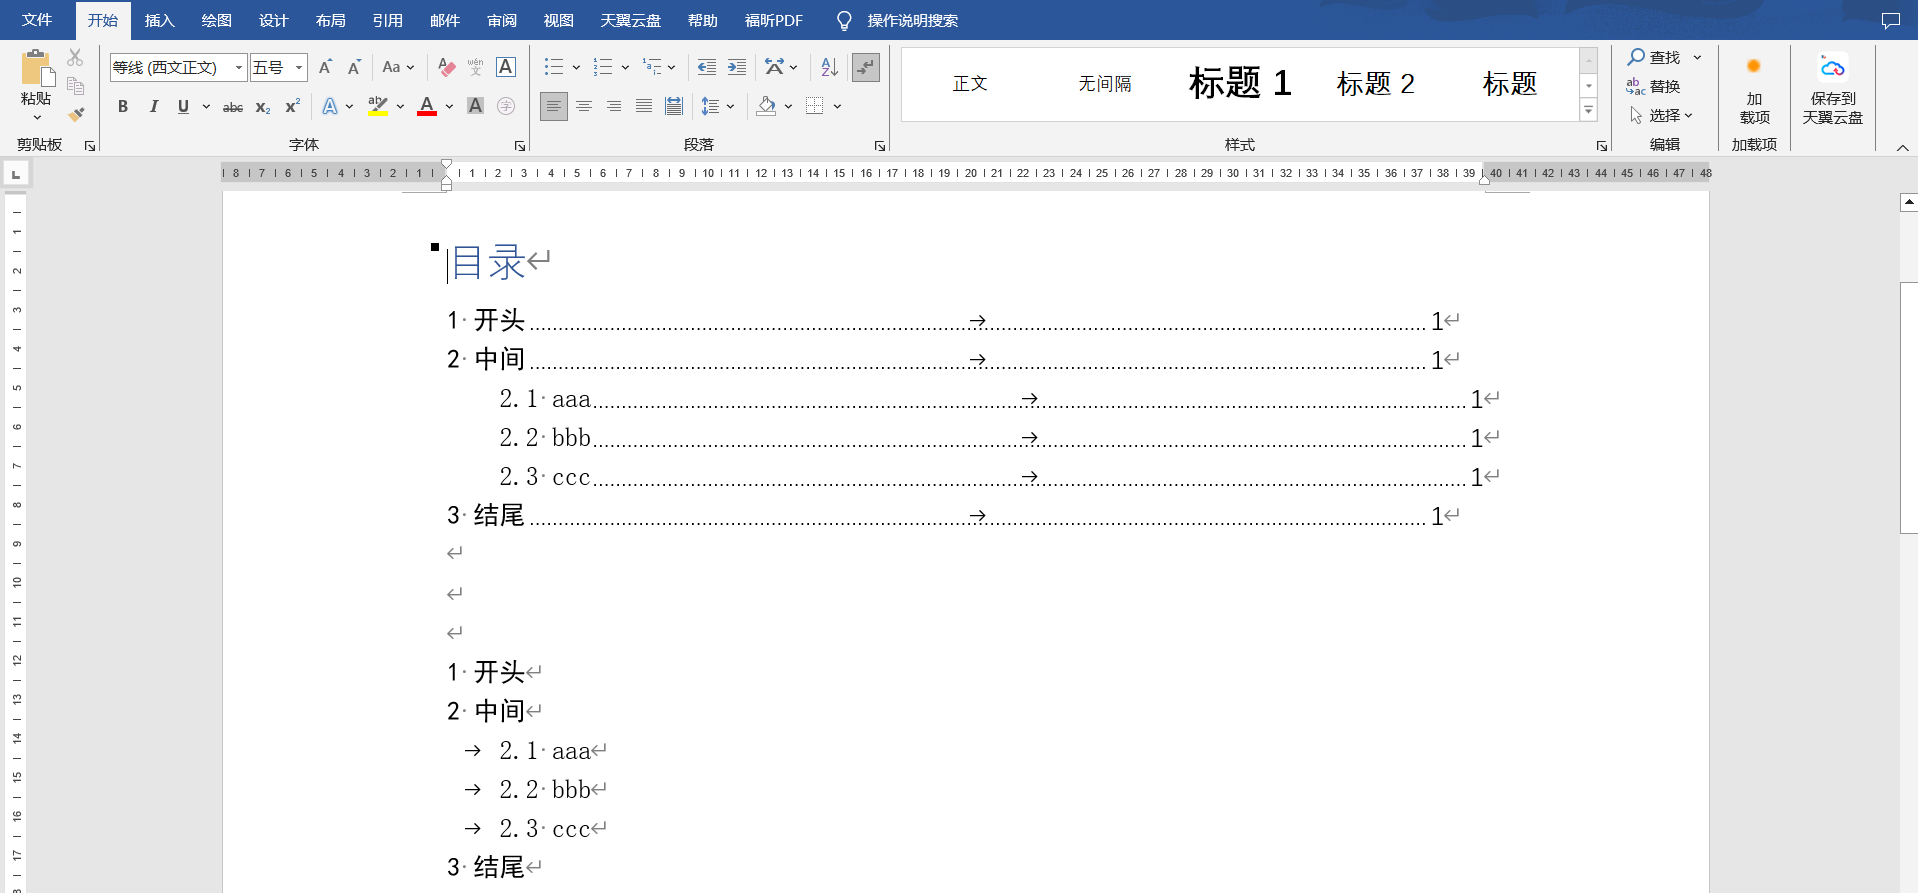Screen dimensions: 1918x893
Task: Apply strikethrough formatting
Action: coord(233,106)
